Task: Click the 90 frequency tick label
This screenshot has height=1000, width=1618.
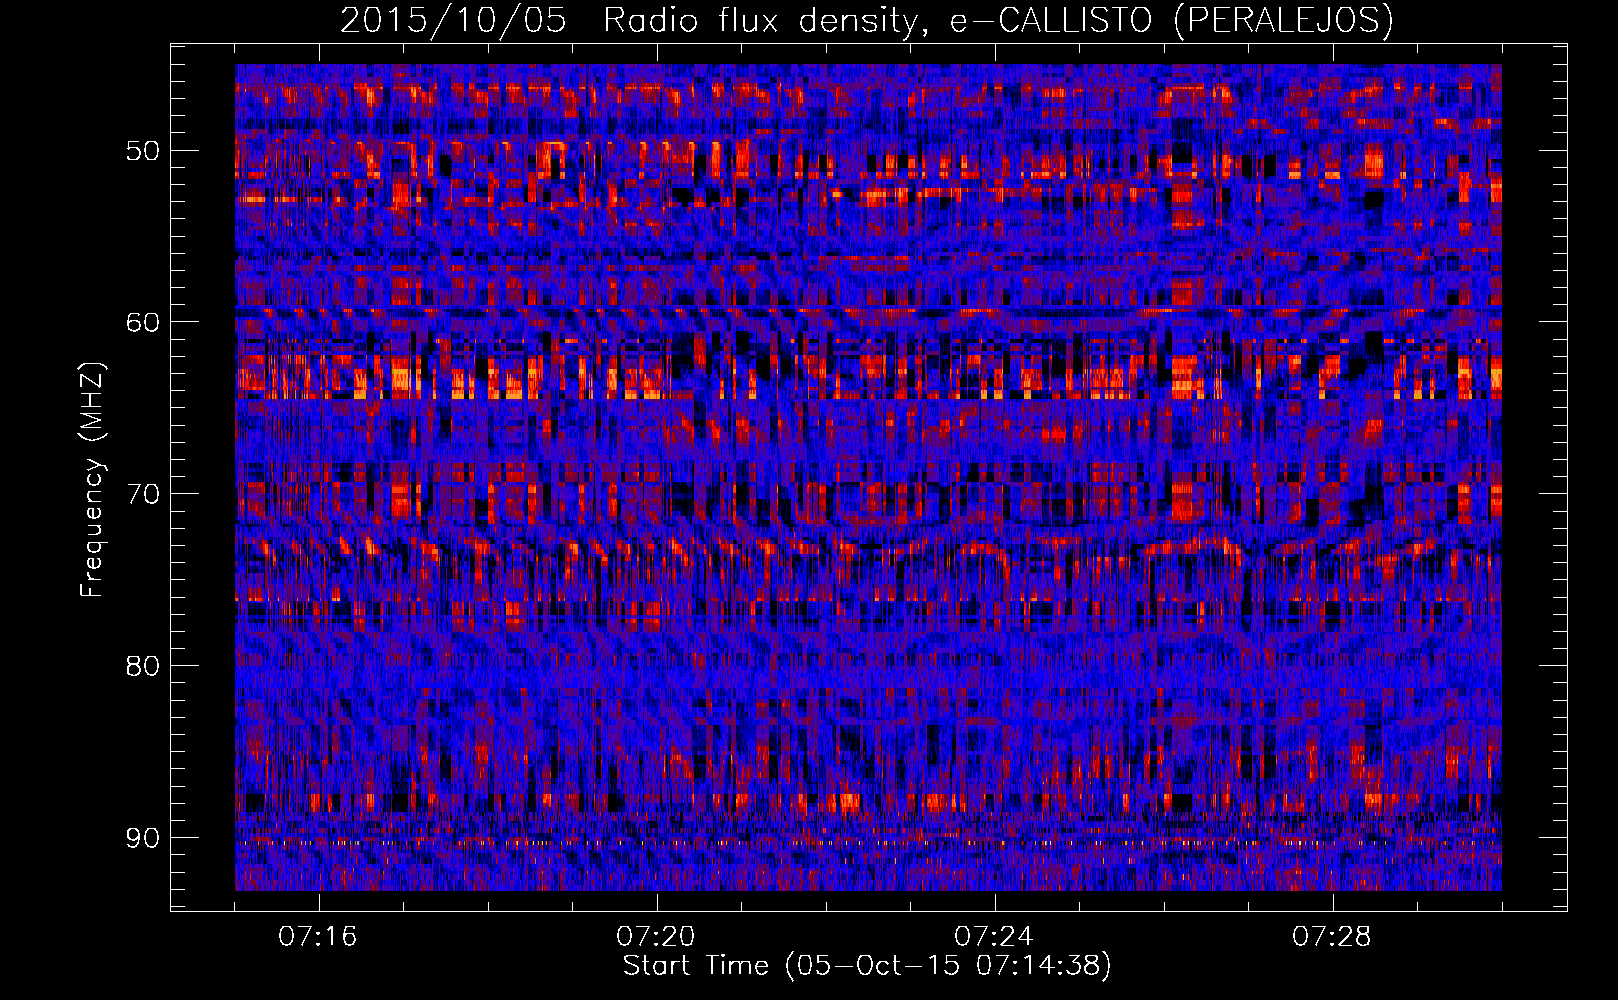Action: (x=142, y=837)
